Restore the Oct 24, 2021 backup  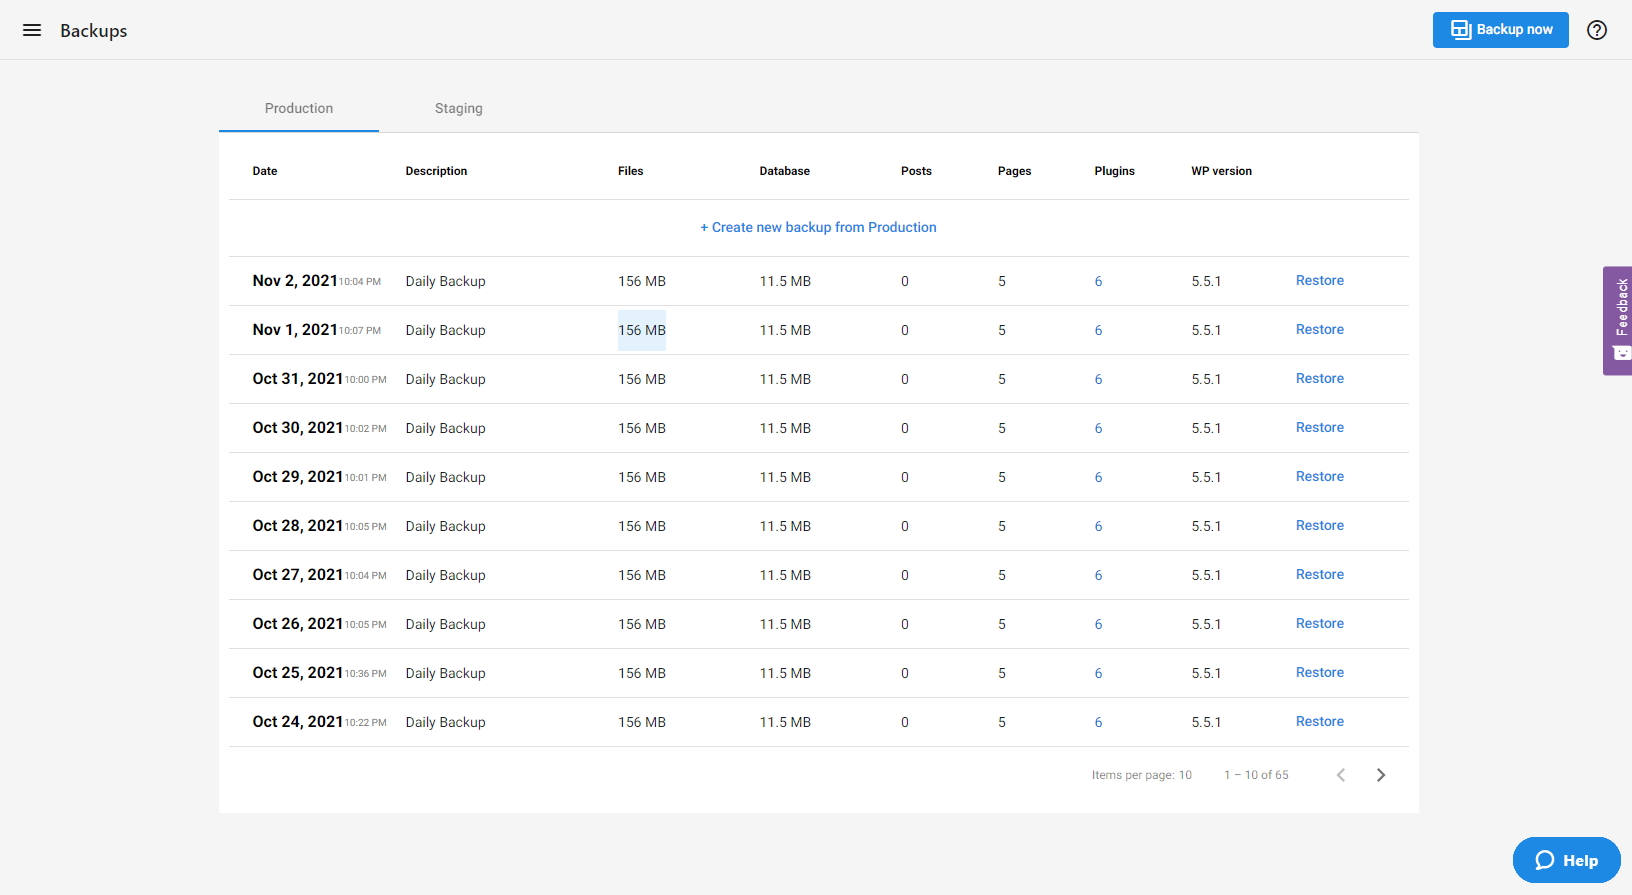1319,722
